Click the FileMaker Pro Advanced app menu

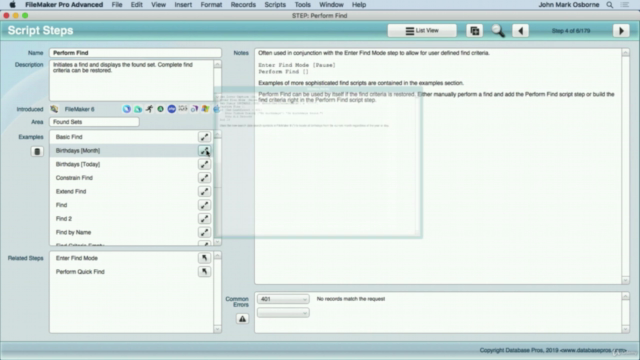64,5
